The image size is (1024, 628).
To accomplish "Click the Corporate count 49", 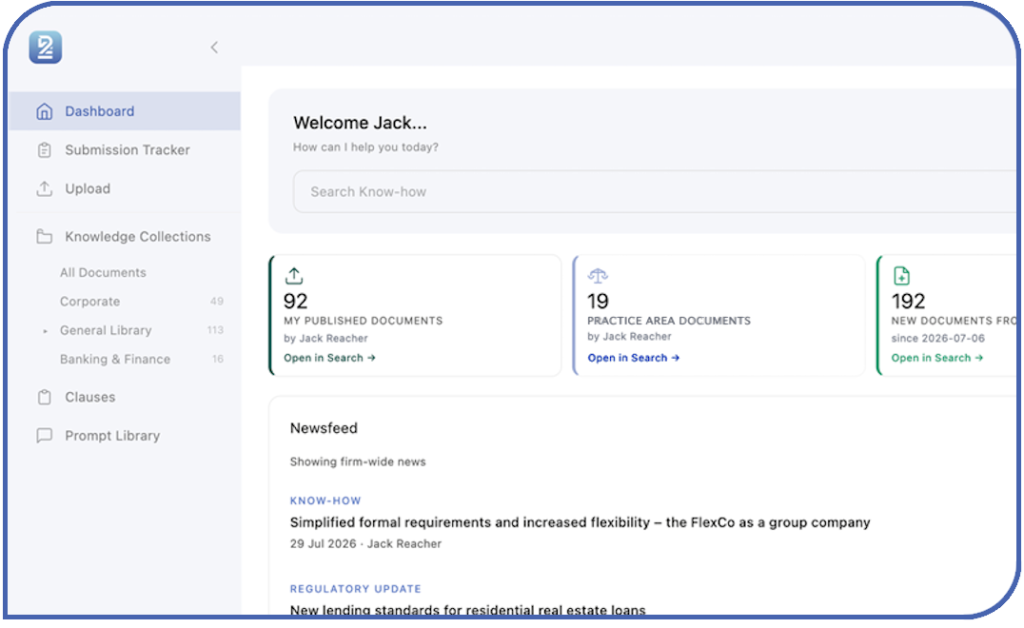I will [x=217, y=302].
